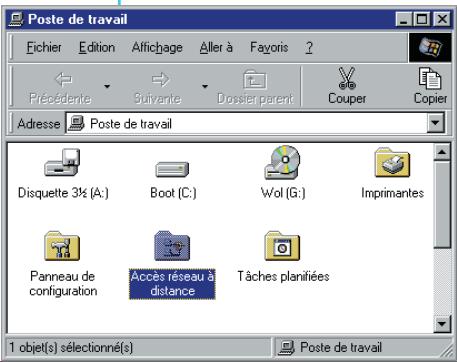Select the Wol (G:) CD-ROM icon
The height and width of the screenshot is (362, 457).
(x=282, y=162)
